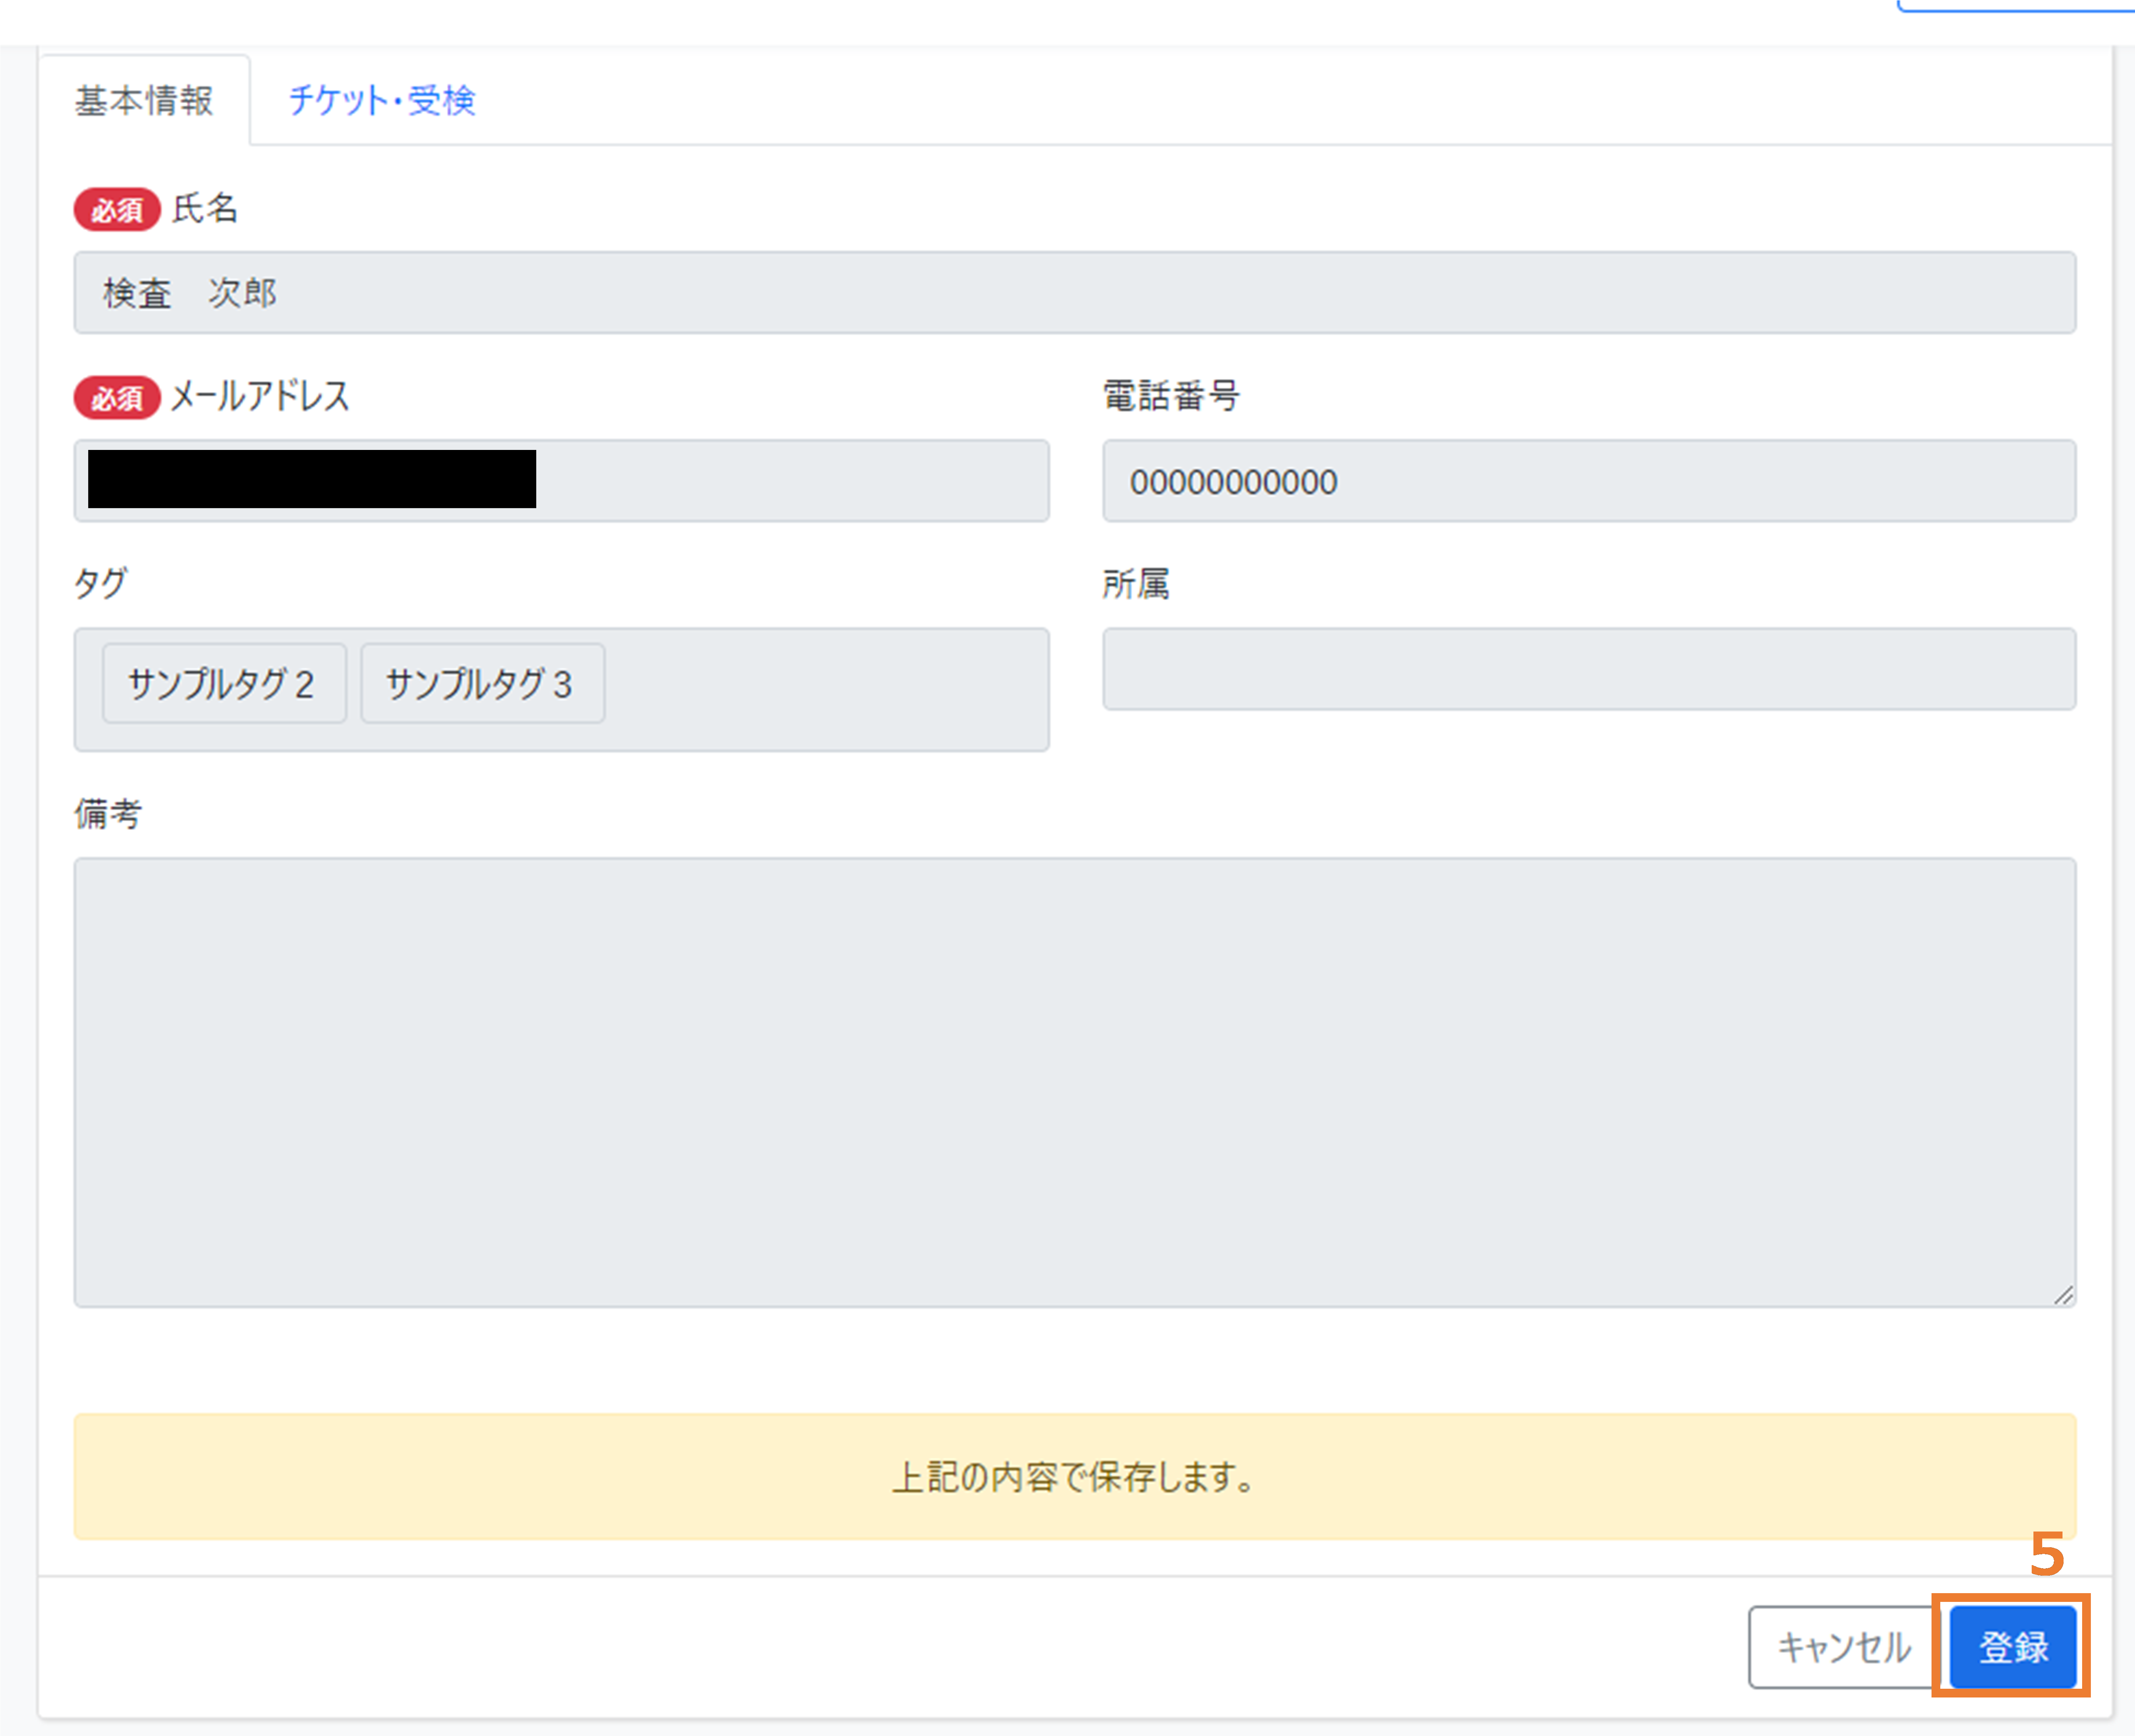Click the empty 所属 input field

click(1589, 669)
